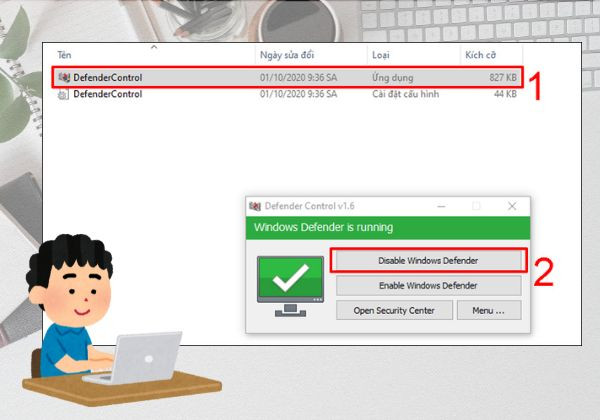600x420 pixels.
Task: Click the sort arrow above Tên column
Action: (154, 47)
